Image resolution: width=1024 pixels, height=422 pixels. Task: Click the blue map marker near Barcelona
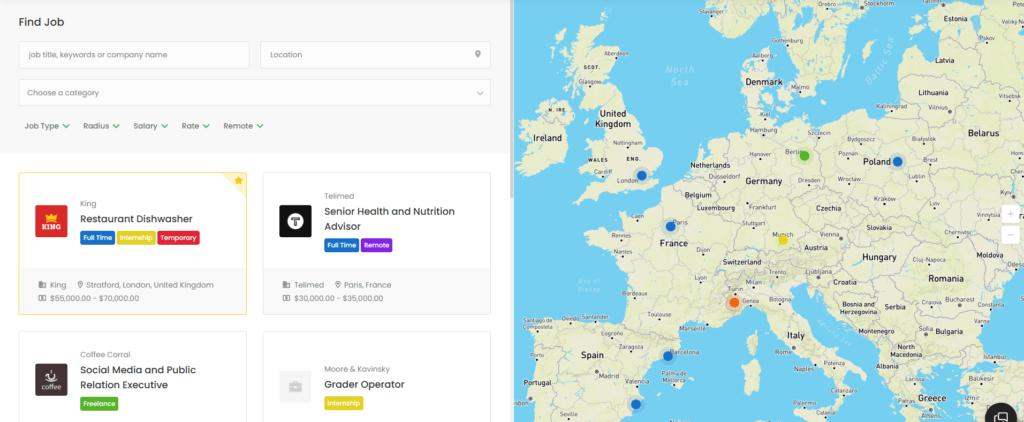(667, 356)
